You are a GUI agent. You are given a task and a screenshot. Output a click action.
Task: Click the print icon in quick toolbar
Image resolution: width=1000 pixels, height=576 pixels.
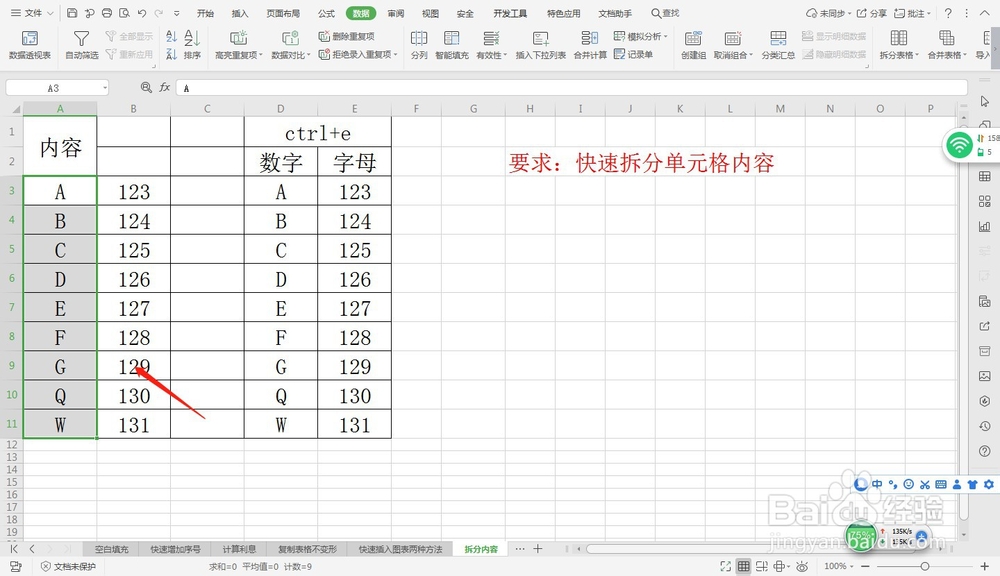point(107,13)
